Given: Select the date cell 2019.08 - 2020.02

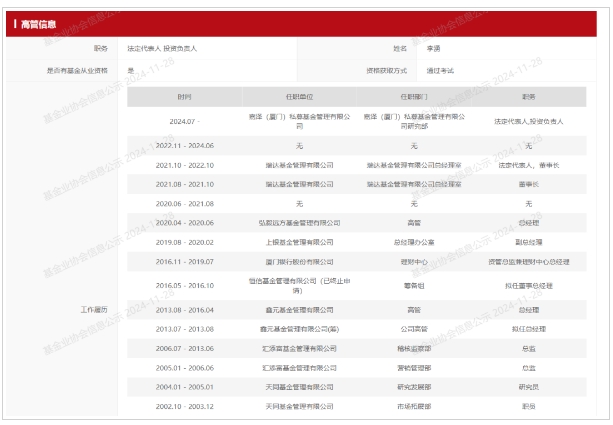Looking at the screenshot, I should click(x=185, y=242).
